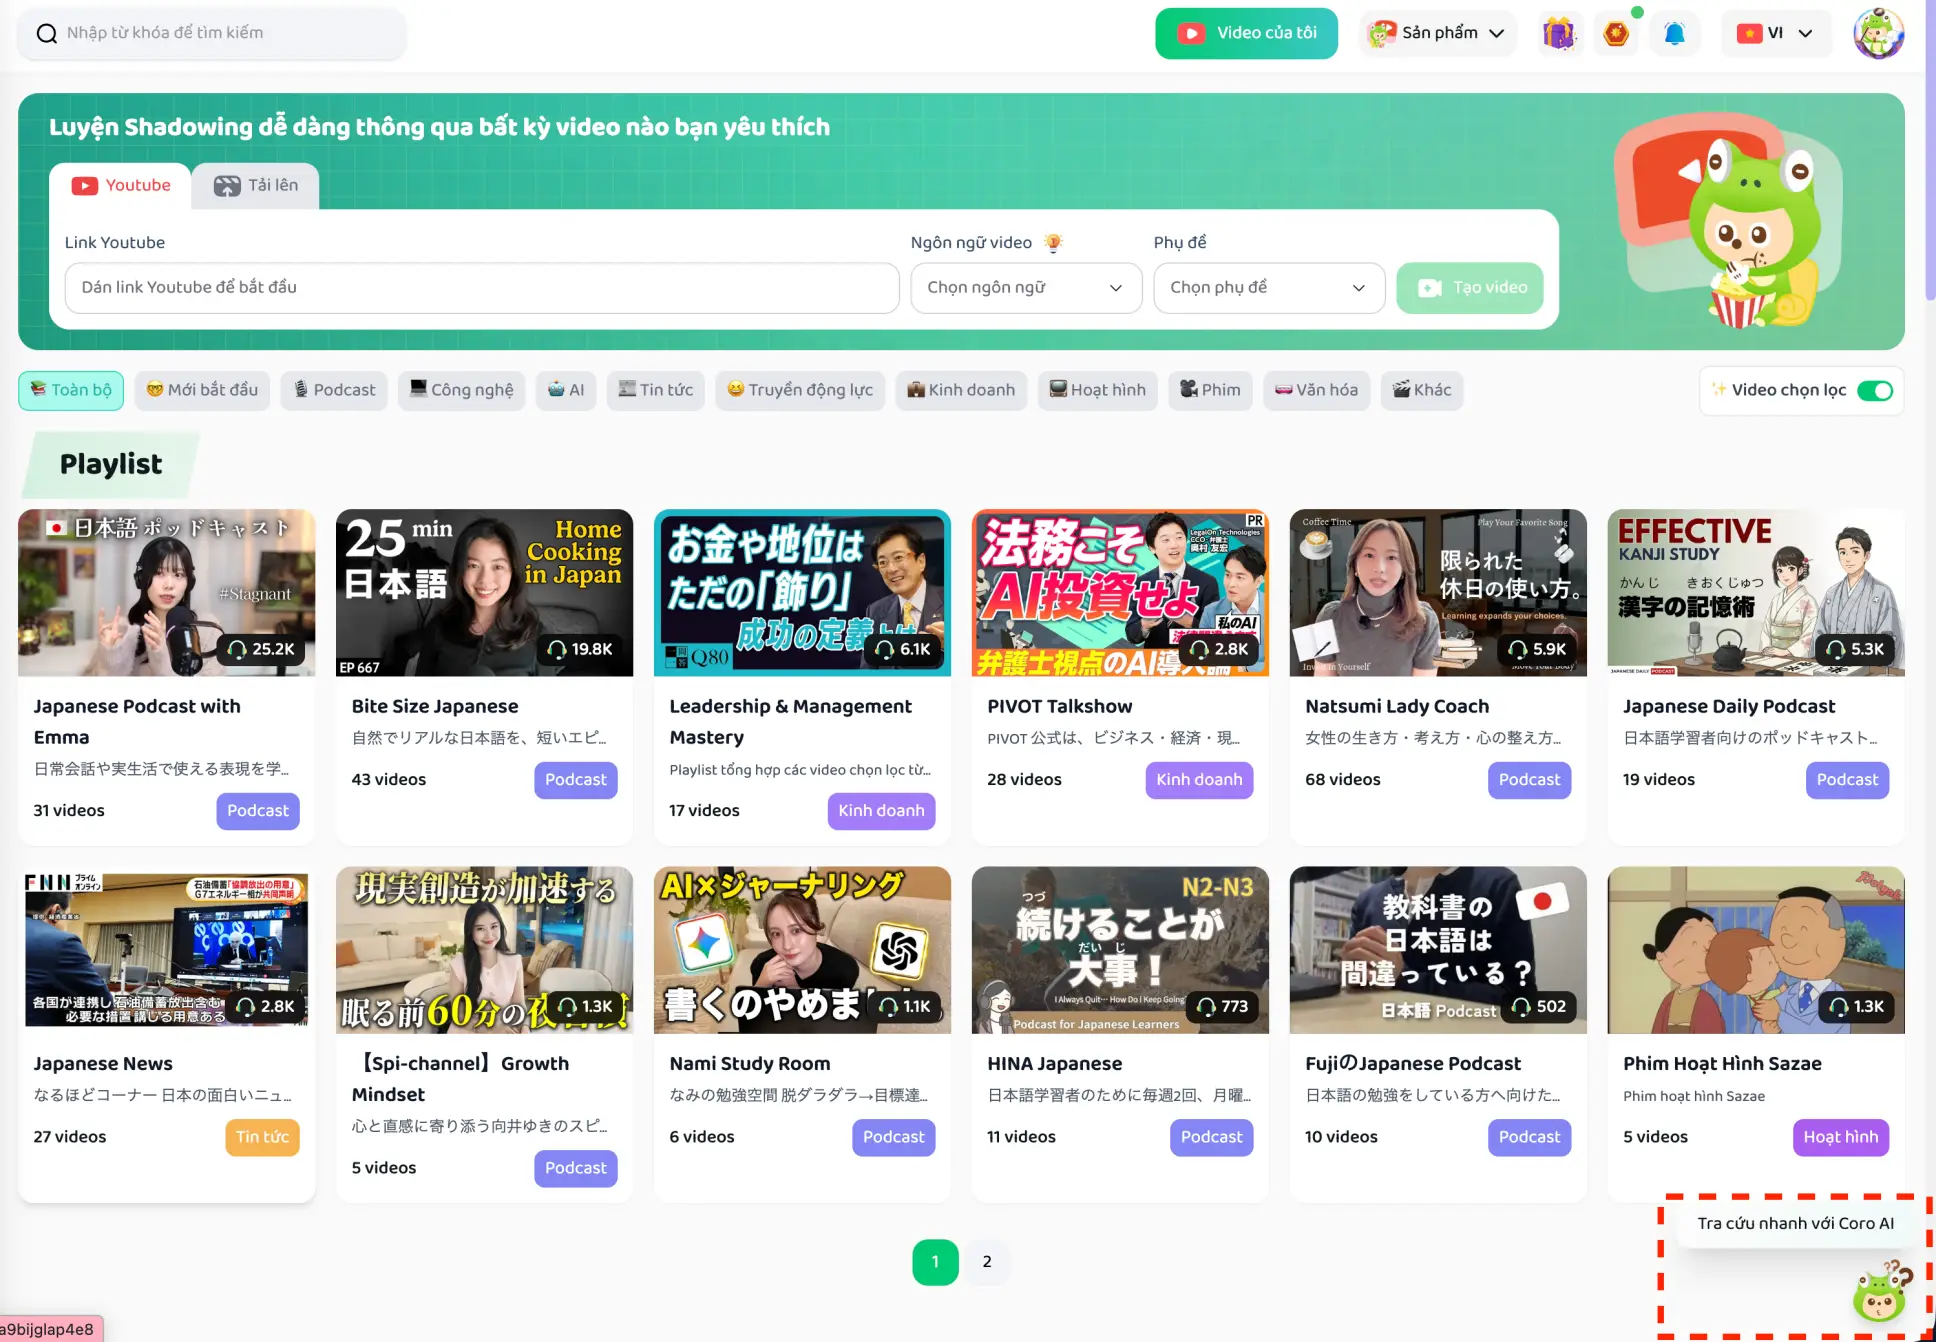
Task: Select the Toàn bộ category filter
Action: coord(71,390)
